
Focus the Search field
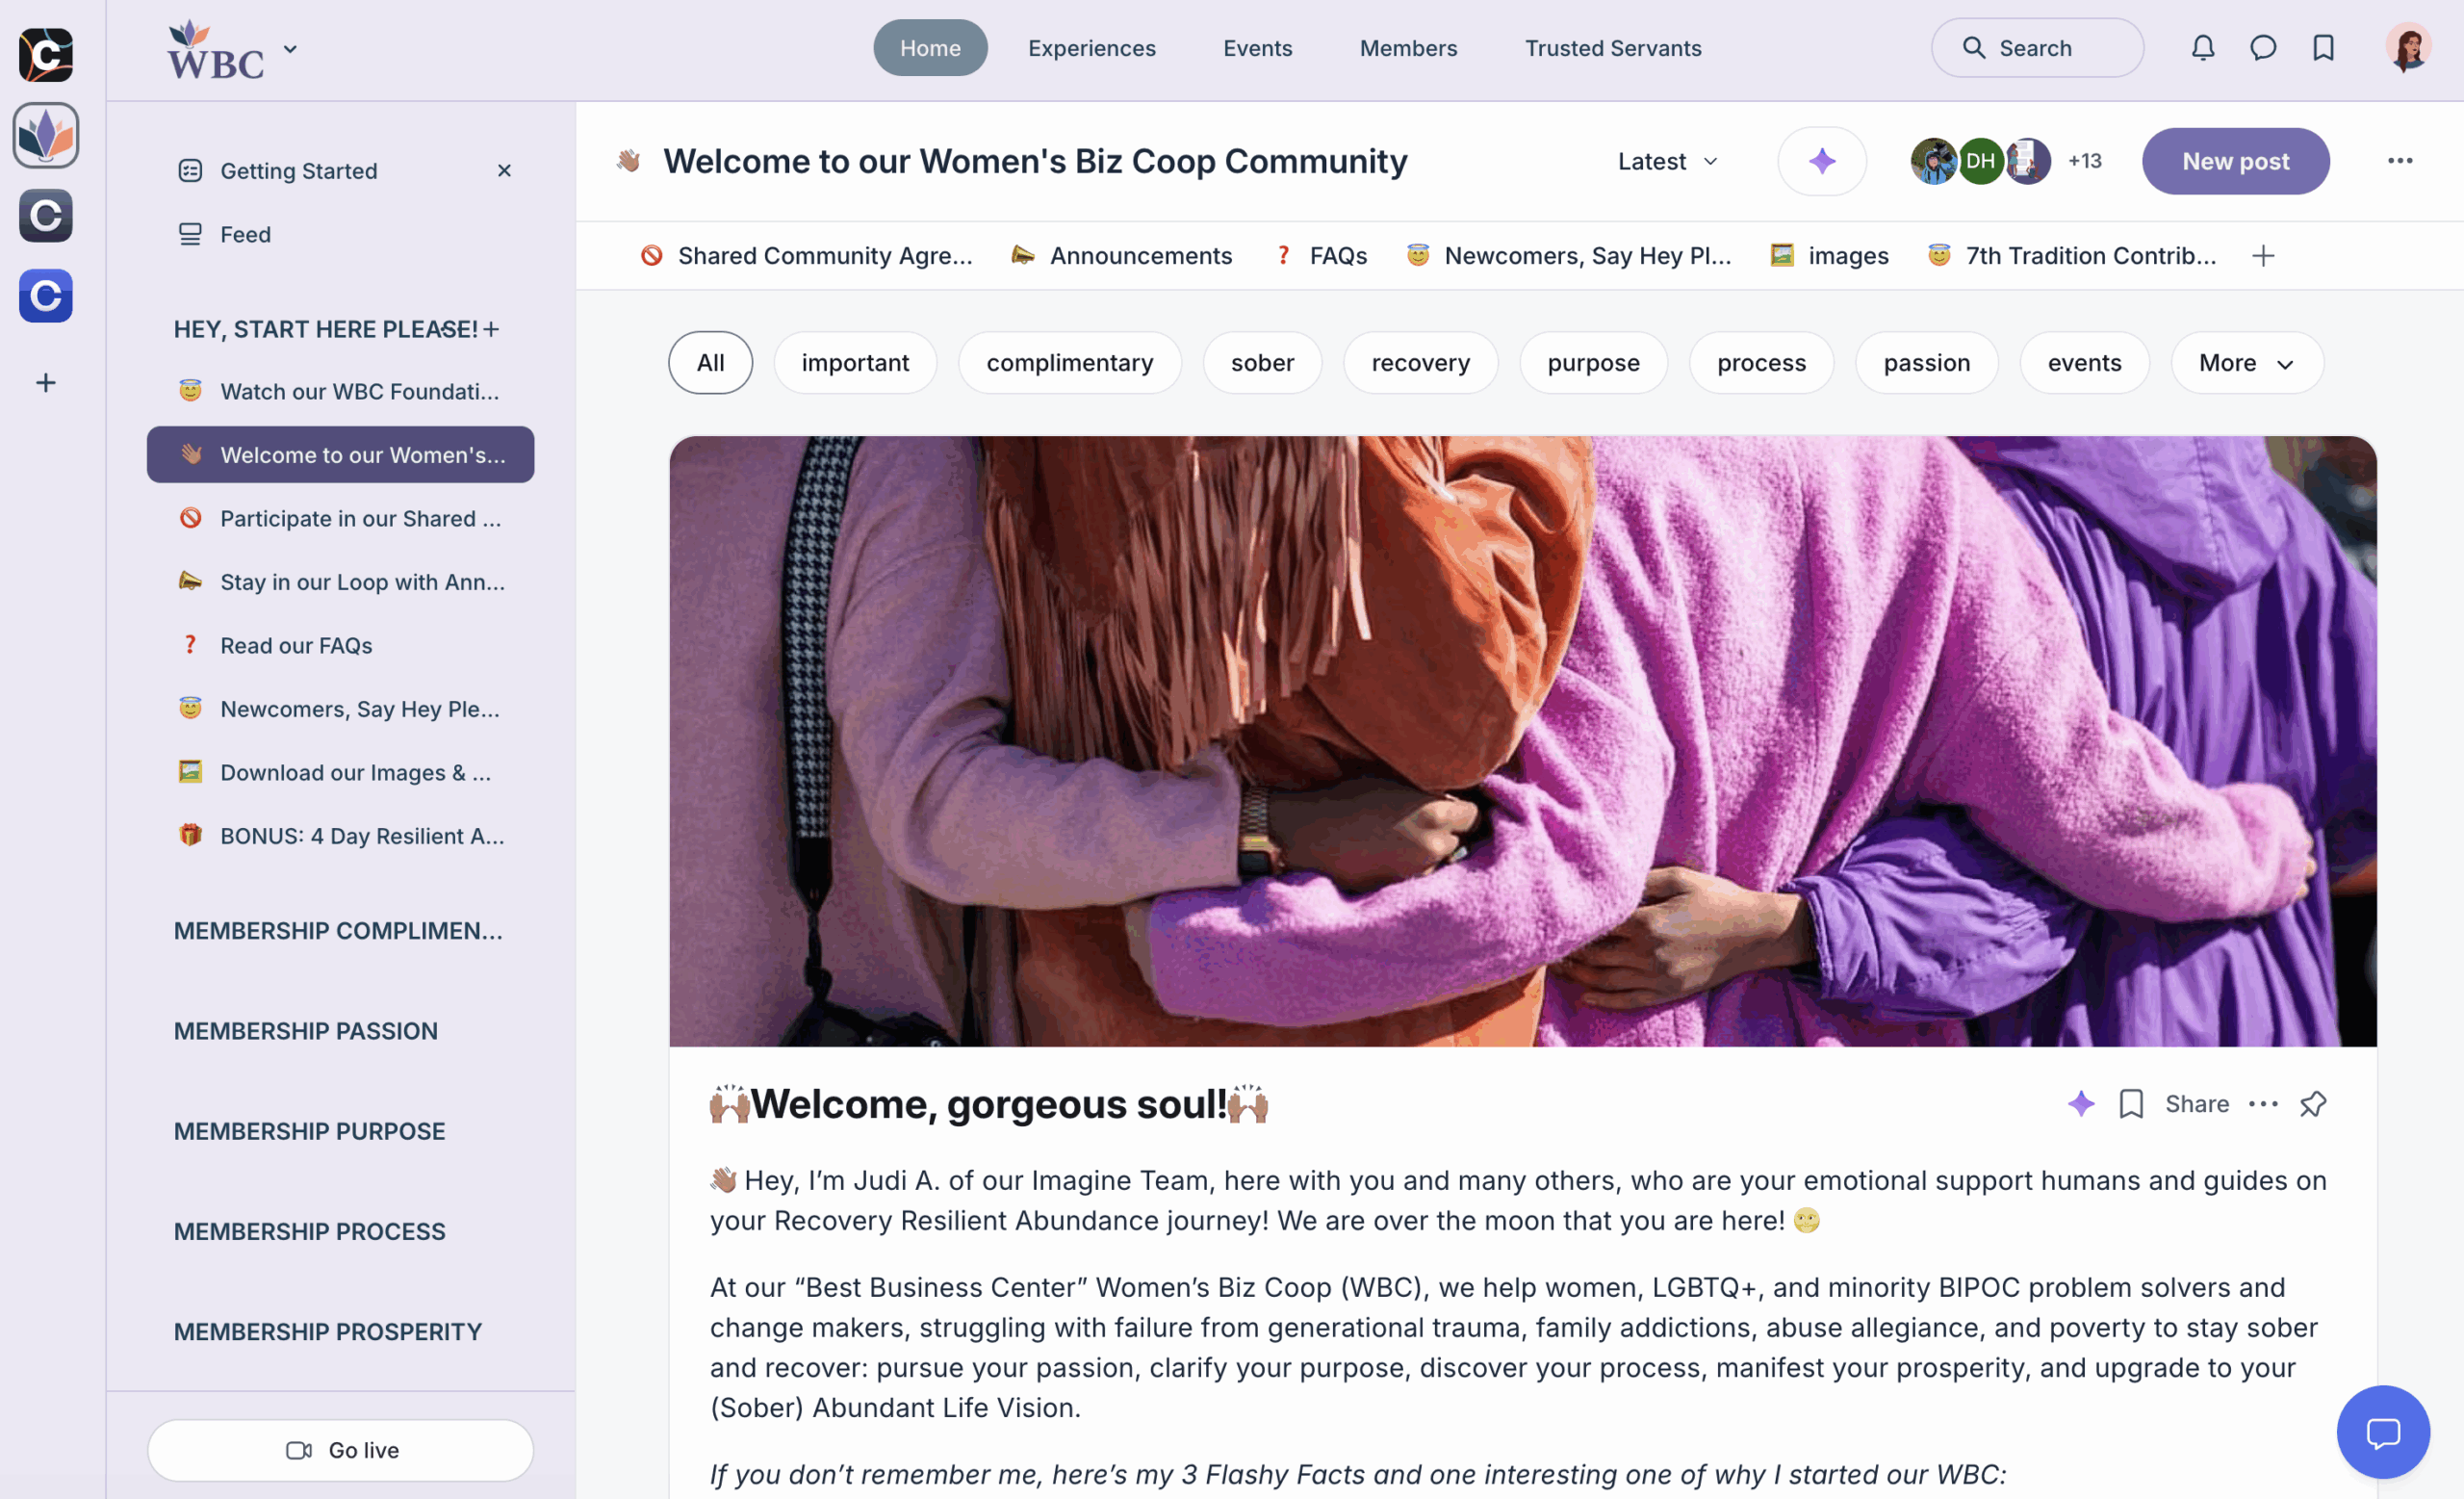click(2037, 48)
